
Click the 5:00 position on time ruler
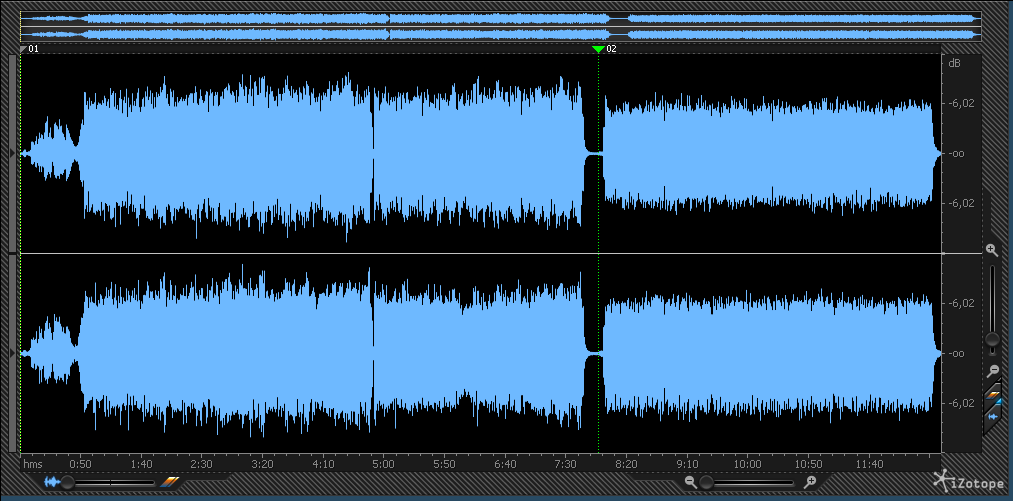[385, 464]
